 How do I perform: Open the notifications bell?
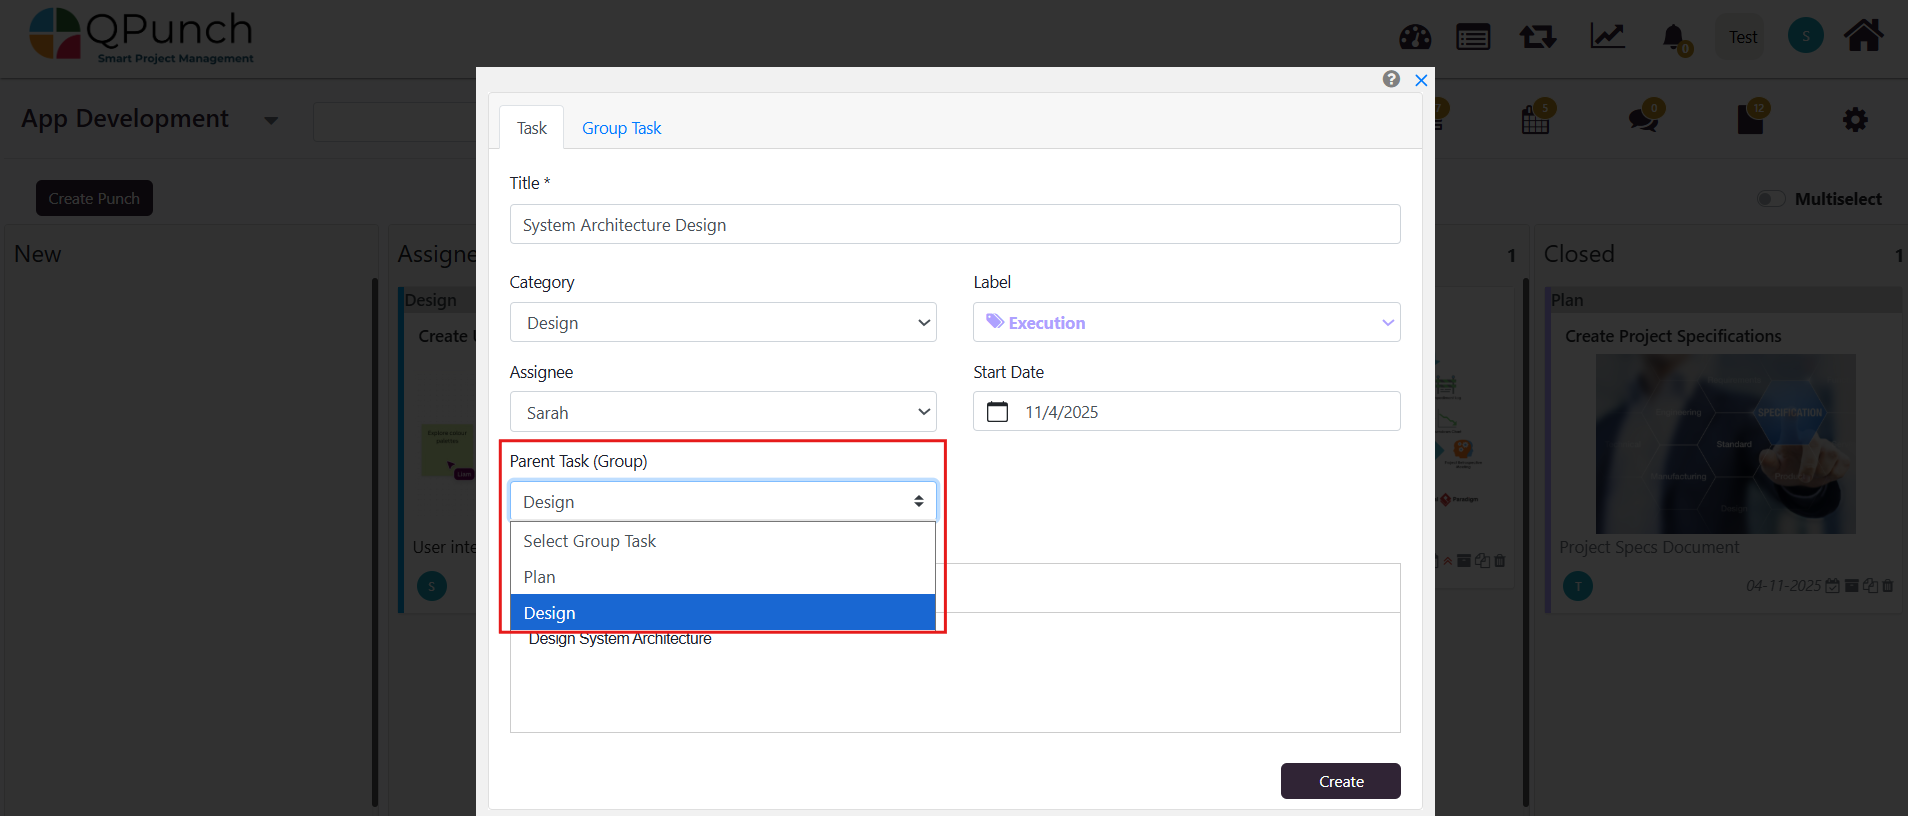1673,38
